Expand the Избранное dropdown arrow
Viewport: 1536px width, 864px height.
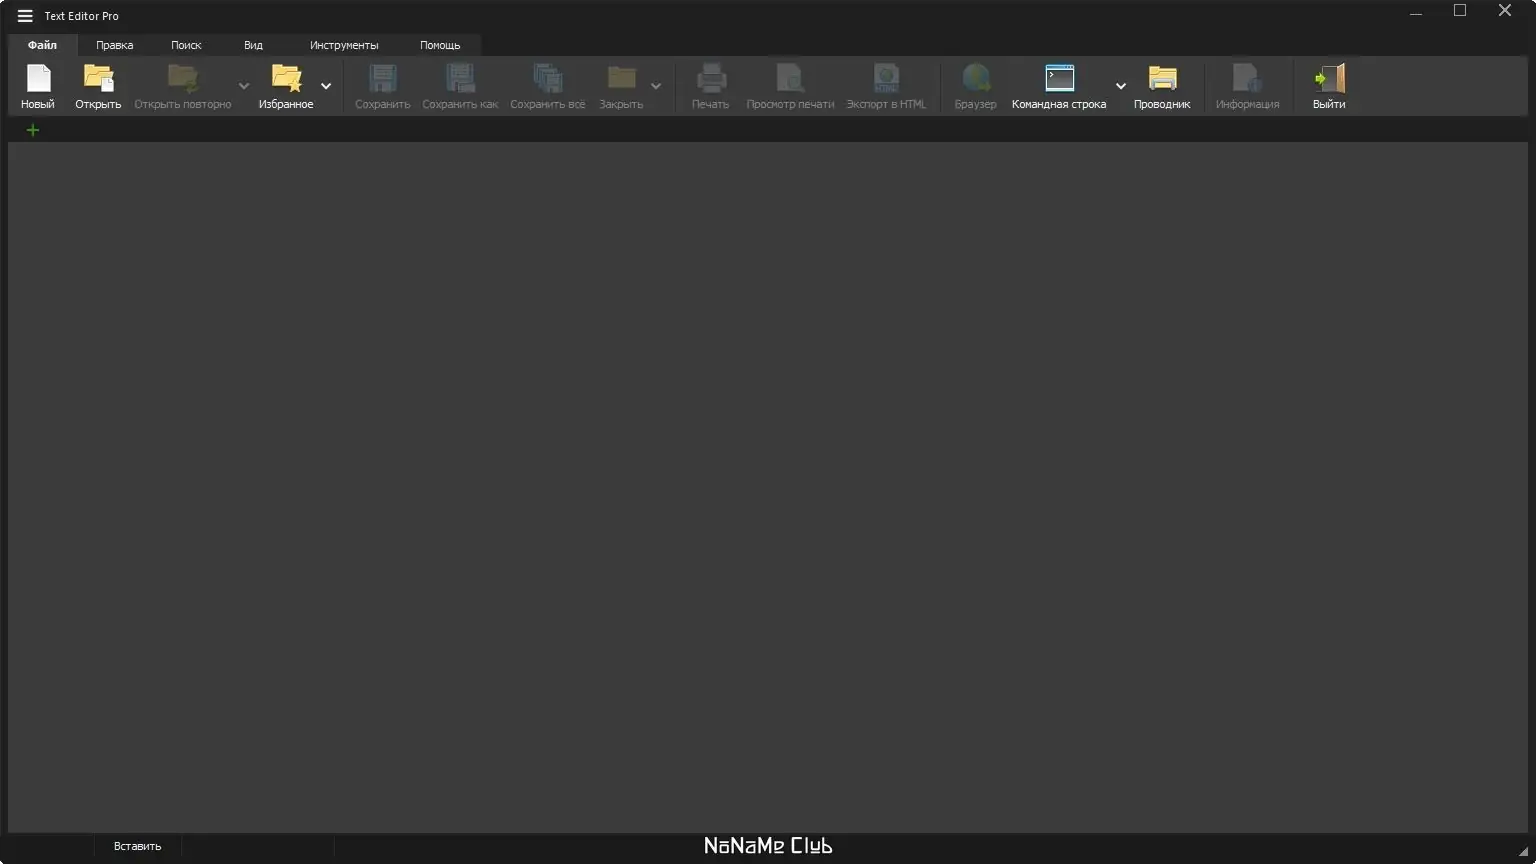[326, 86]
